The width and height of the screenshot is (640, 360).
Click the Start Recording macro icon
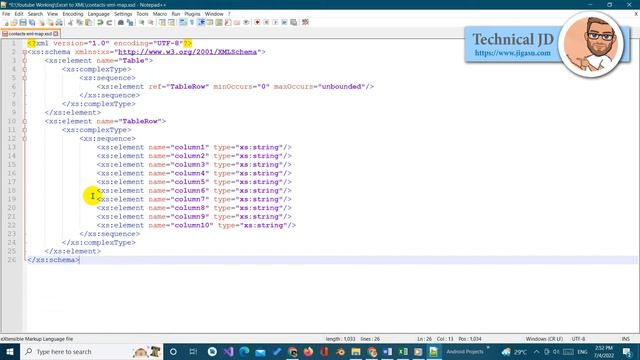pos(257,22)
